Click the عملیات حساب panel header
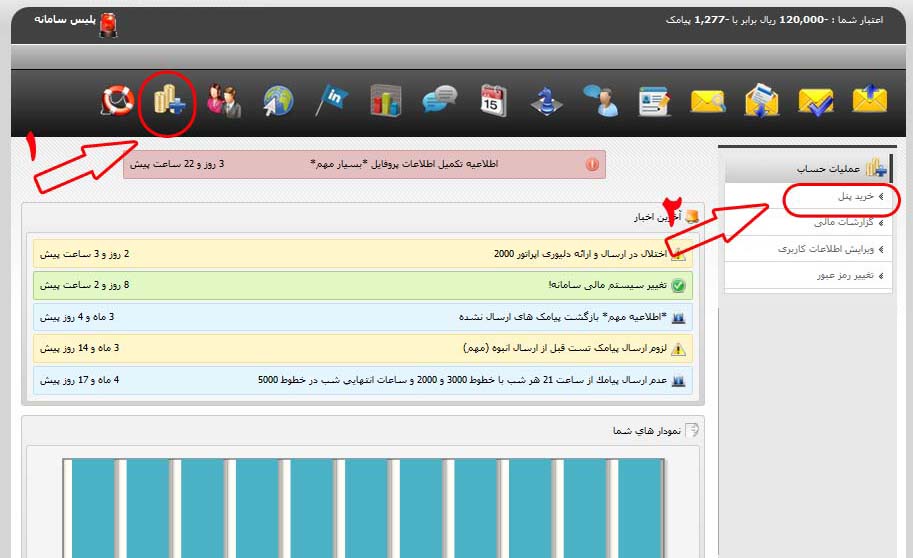The image size is (913, 558). (x=808, y=168)
